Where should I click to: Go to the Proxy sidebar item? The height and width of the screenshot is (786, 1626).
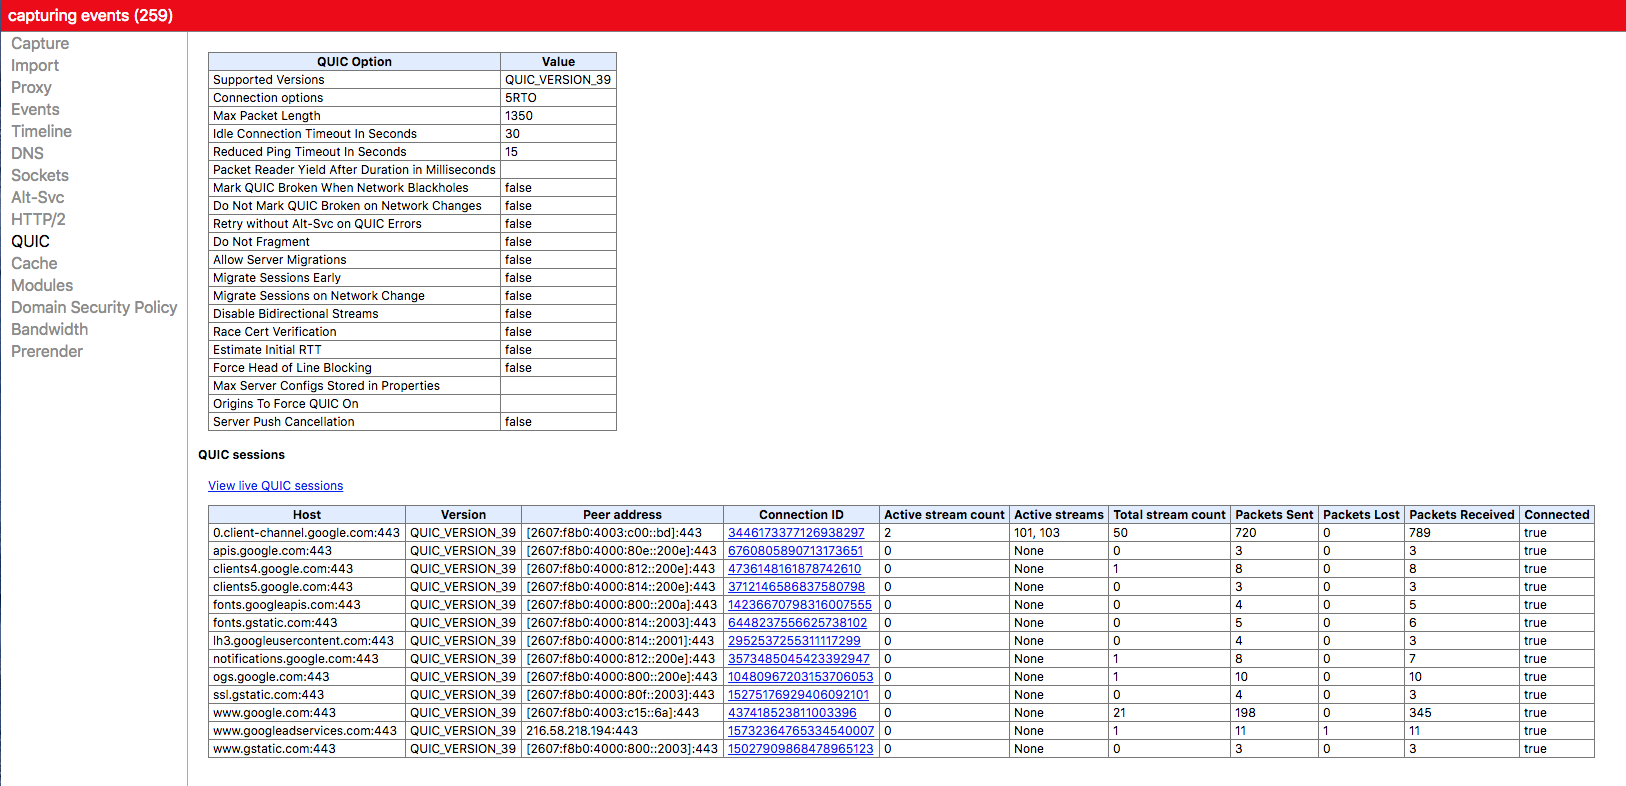click(31, 88)
